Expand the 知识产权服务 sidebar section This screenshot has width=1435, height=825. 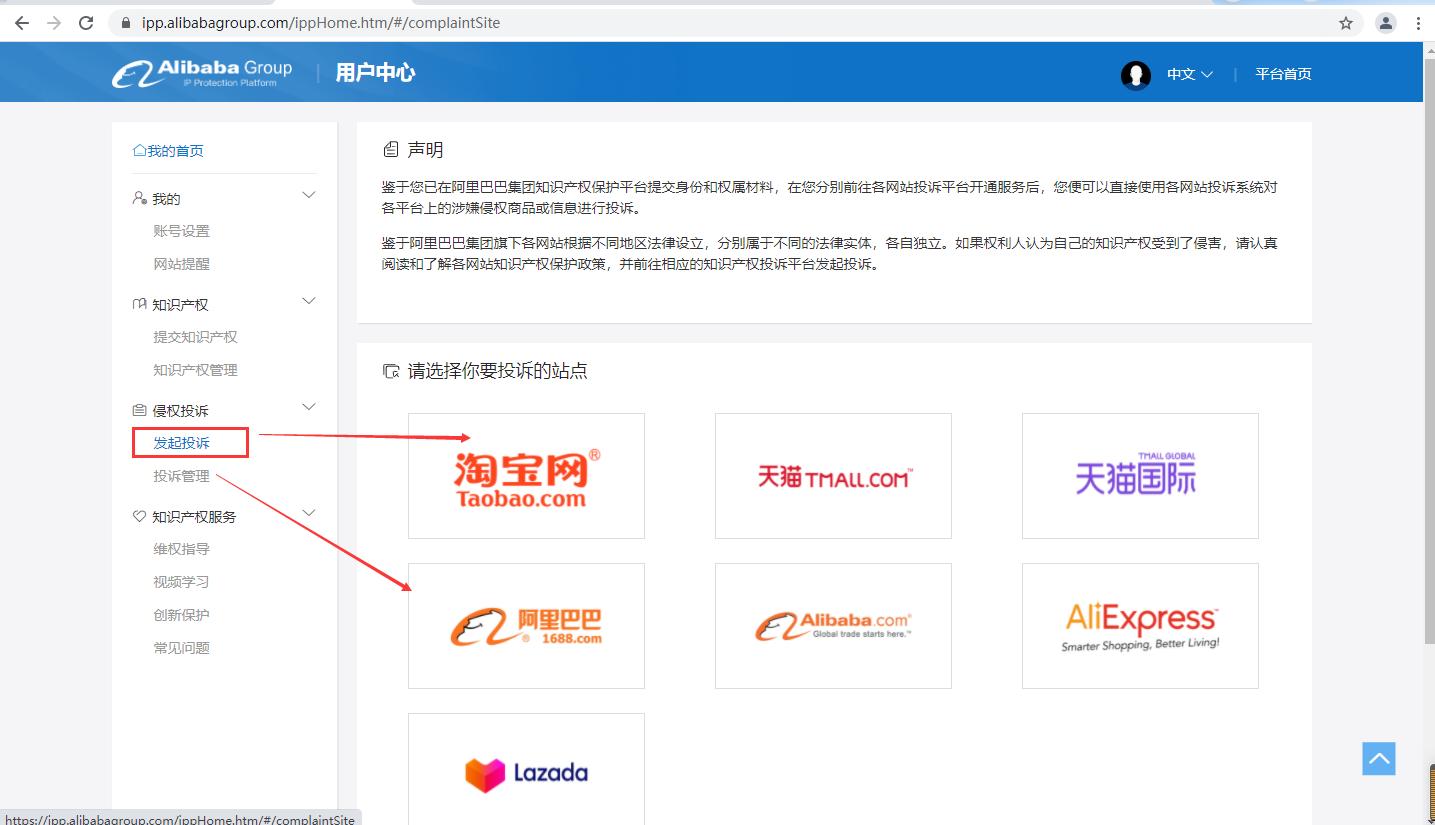point(308,512)
